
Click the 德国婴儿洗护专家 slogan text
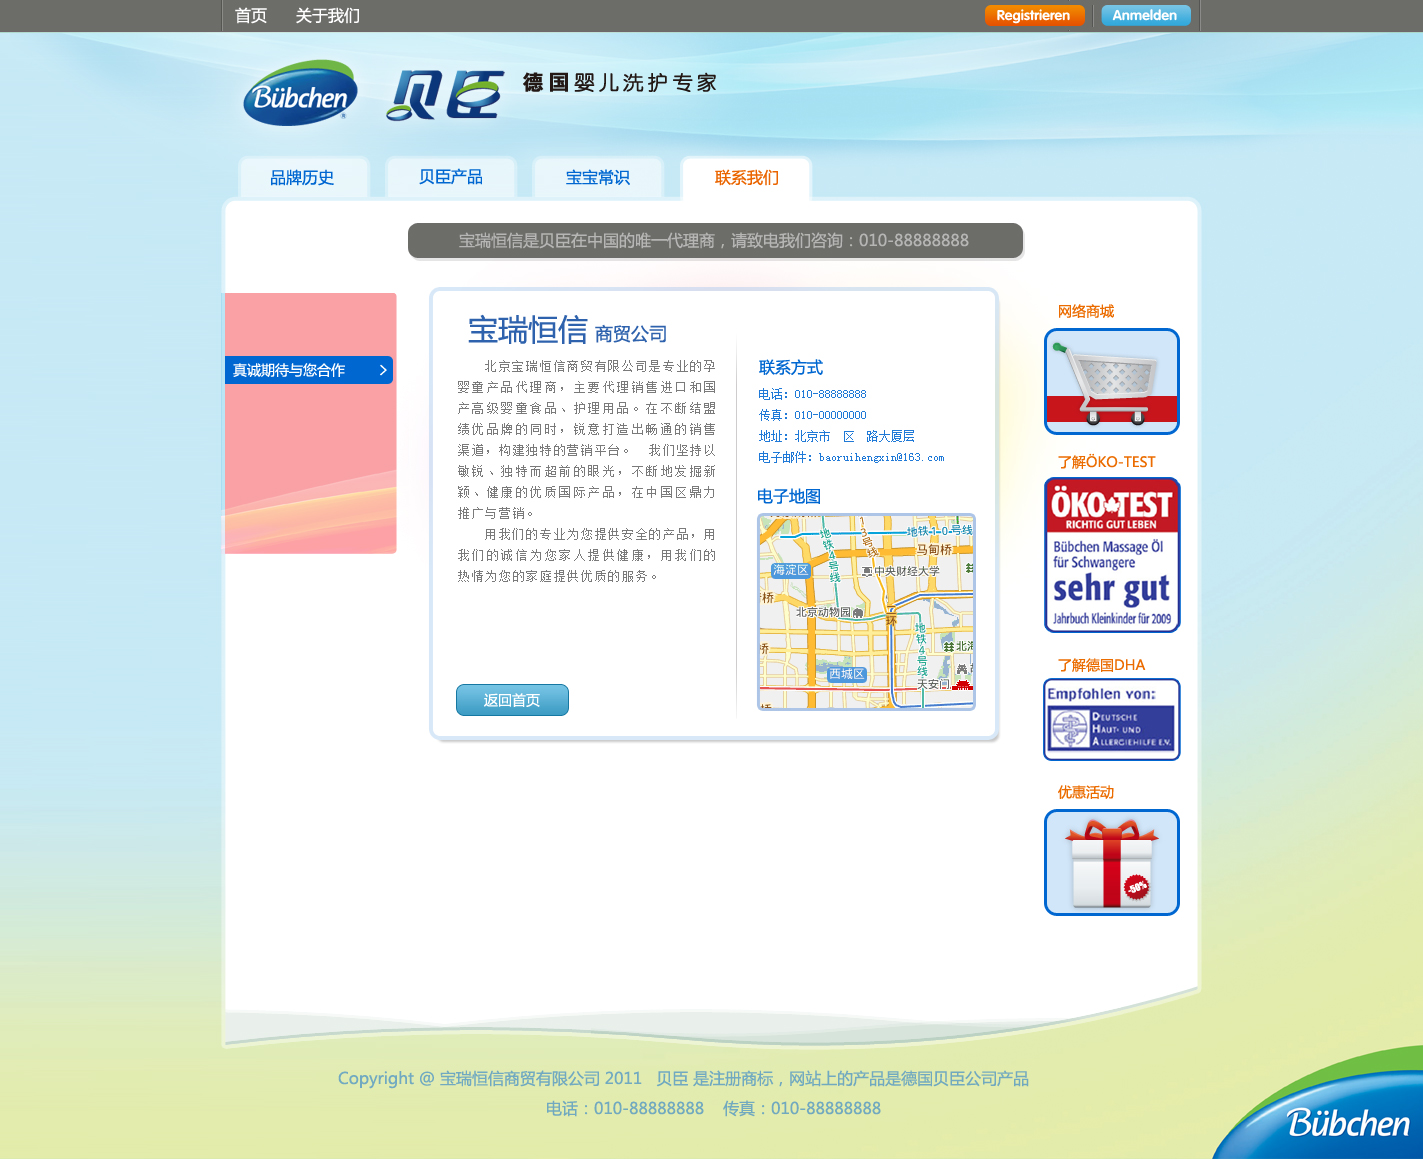(620, 83)
